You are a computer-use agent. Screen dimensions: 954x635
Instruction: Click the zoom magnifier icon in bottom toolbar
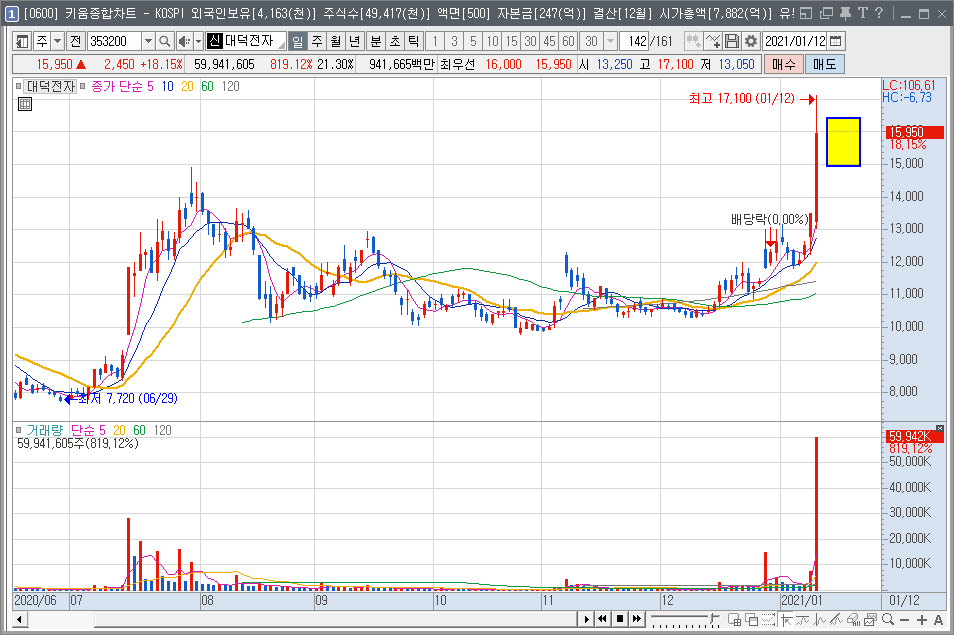[x=888, y=620]
